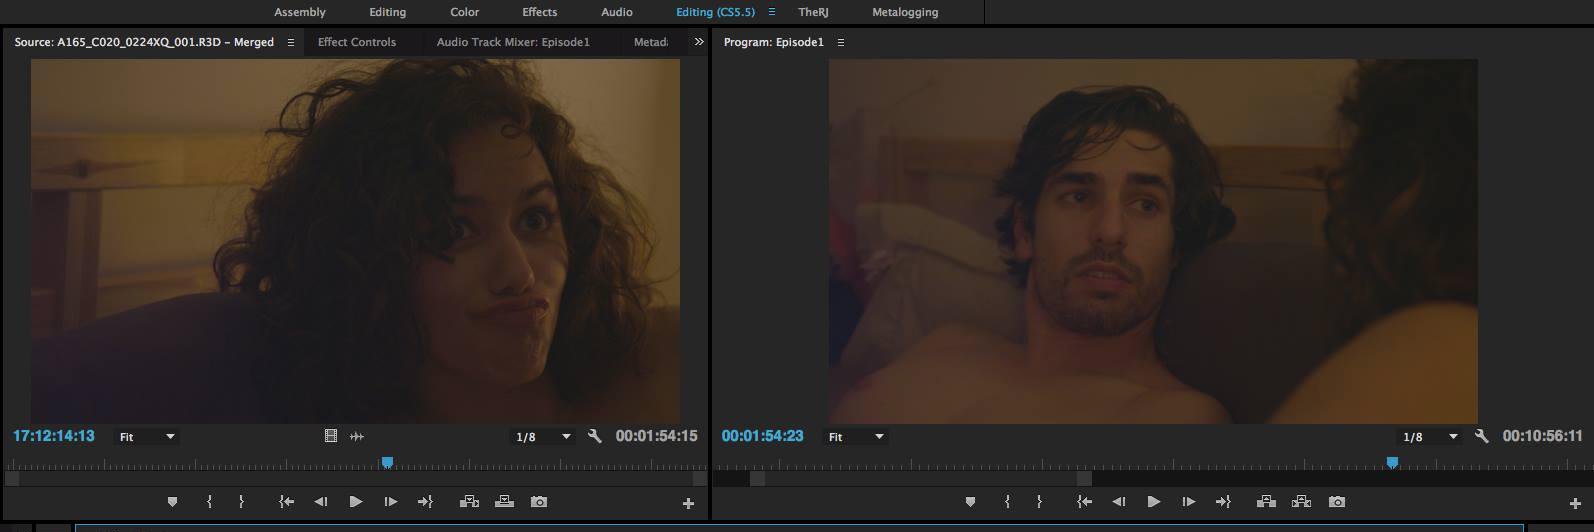Switch to the Metalogging workspace
Image resolution: width=1594 pixels, height=532 pixels.
(905, 13)
